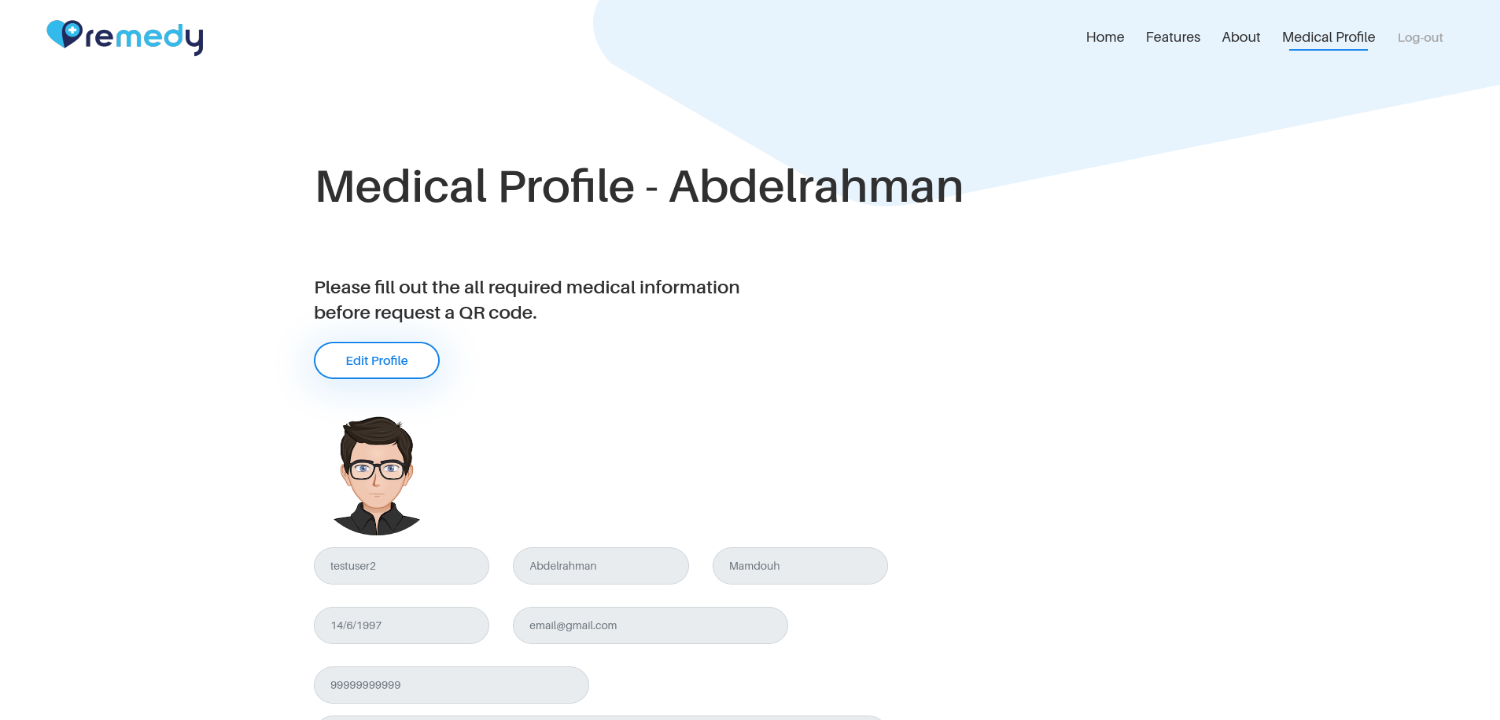Click the Edit Profile button
This screenshot has height=720, width=1500.
pos(377,361)
